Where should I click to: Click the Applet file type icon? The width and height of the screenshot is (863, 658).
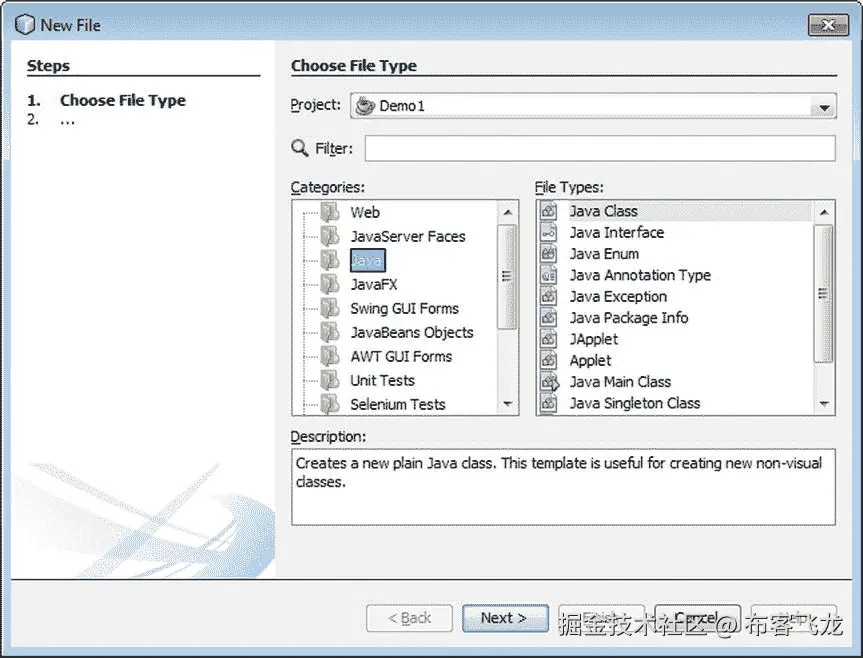[x=549, y=360]
